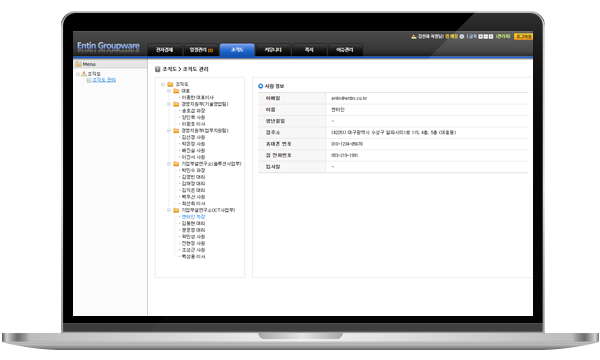Image resolution: width=600 pixels, height=360 pixels.
Task: Click the 대표 folder icon
Action: click(176, 91)
